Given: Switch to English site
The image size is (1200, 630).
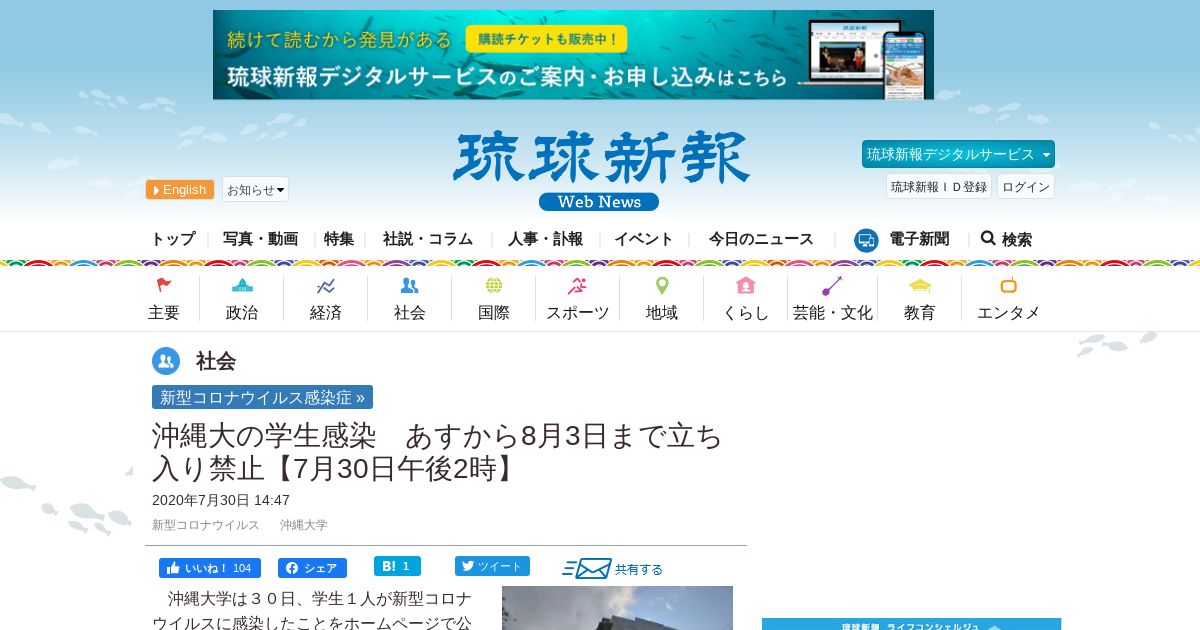Looking at the screenshot, I should tap(180, 189).
